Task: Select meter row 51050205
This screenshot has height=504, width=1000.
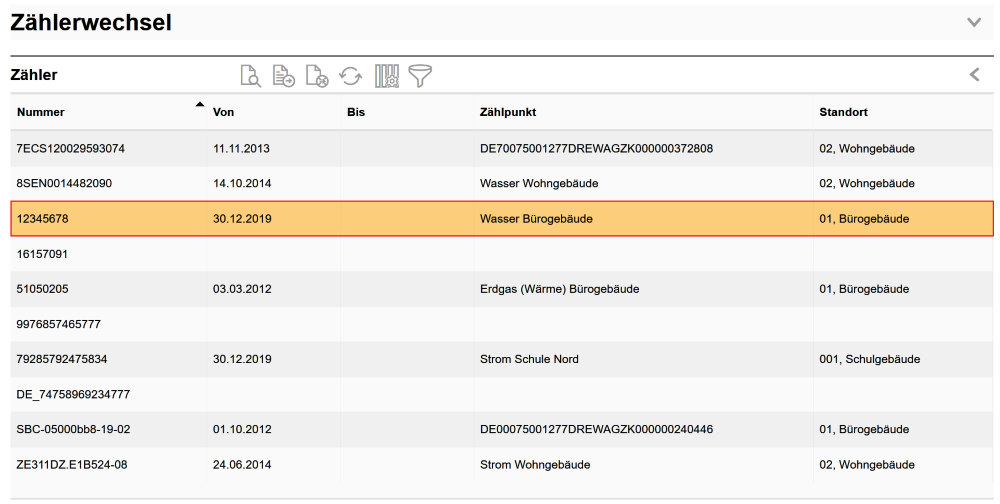Action: [45, 289]
